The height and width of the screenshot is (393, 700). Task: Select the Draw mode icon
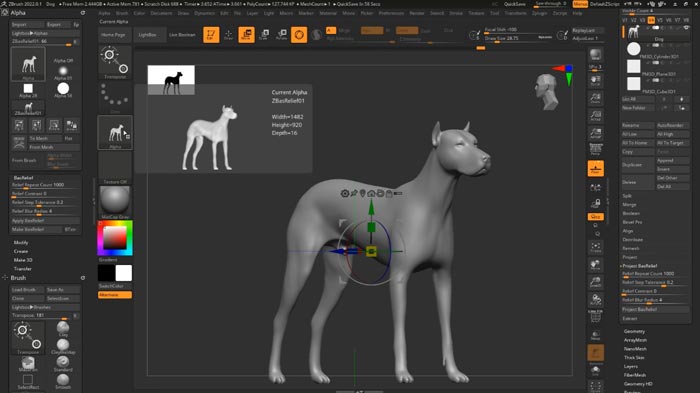tap(229, 34)
